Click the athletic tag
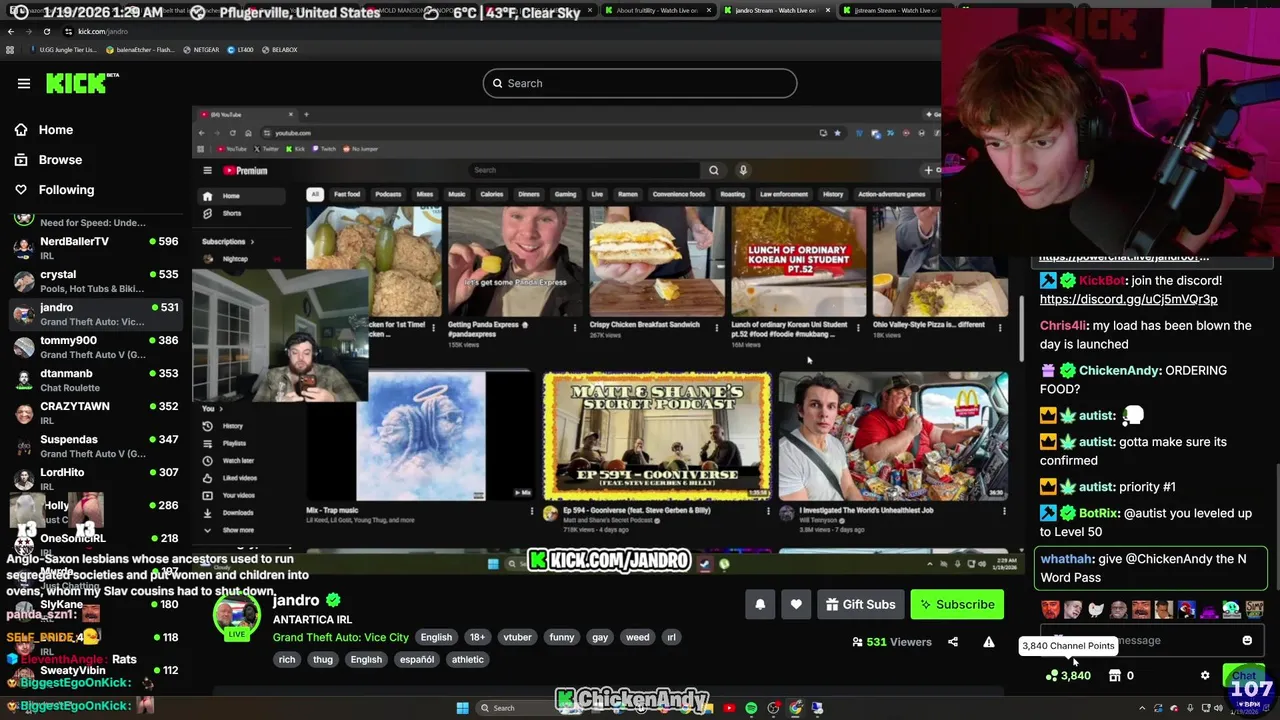1280x720 pixels. pyautogui.click(x=468, y=660)
